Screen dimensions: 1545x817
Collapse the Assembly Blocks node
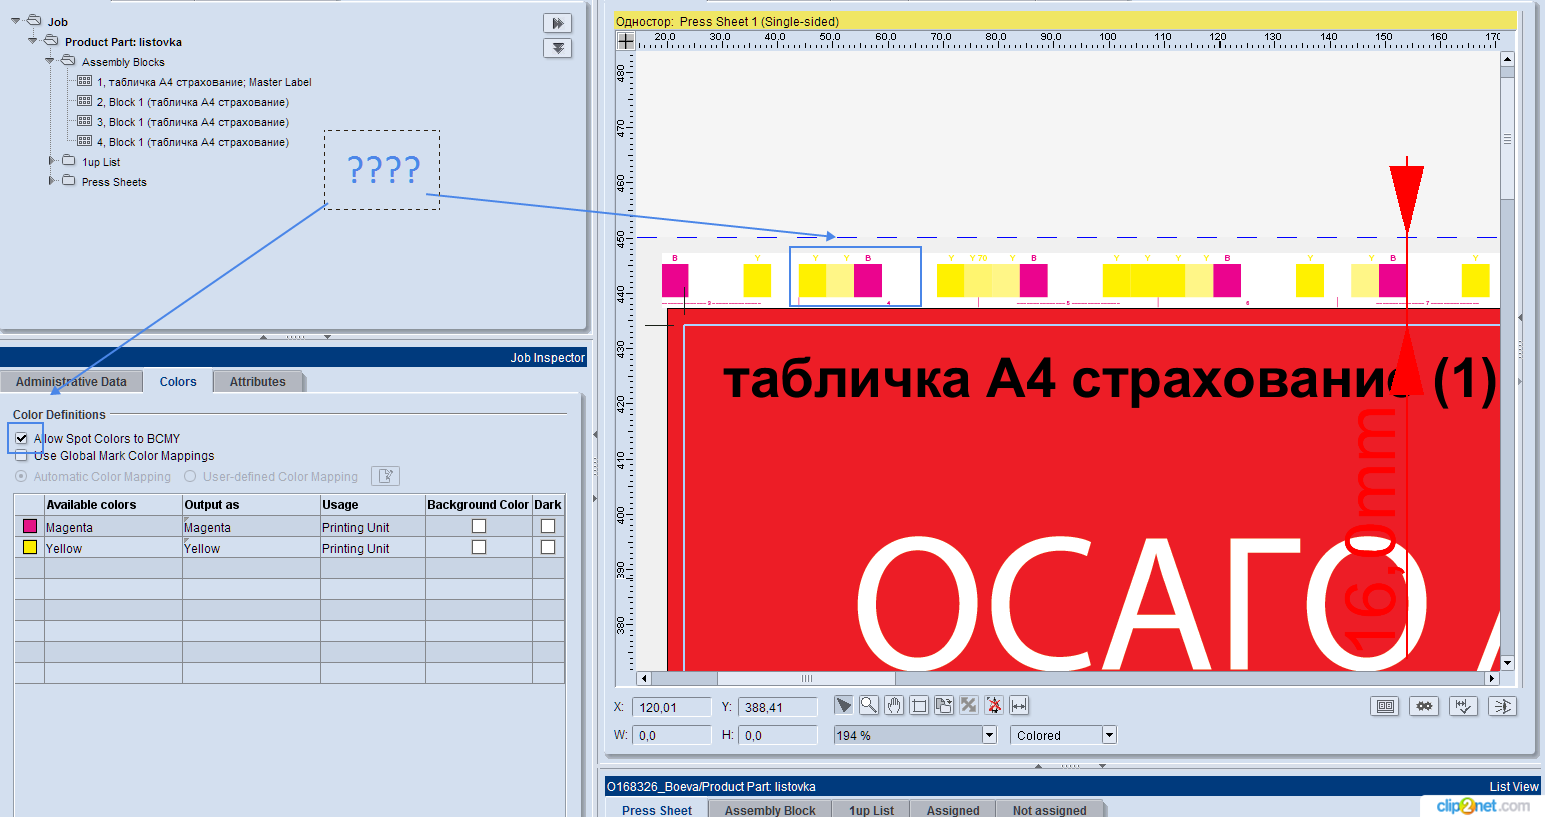tap(50, 61)
